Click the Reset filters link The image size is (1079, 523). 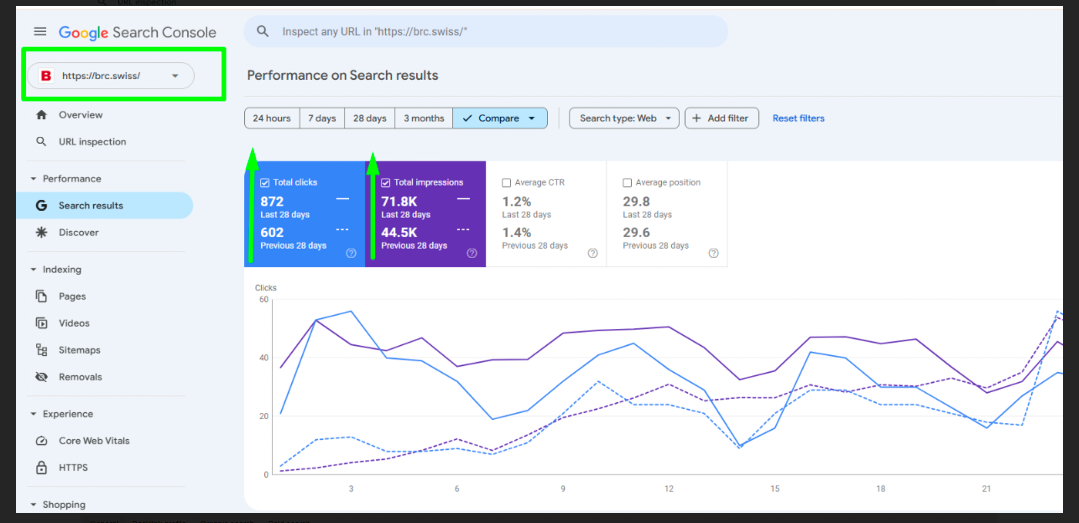point(798,118)
